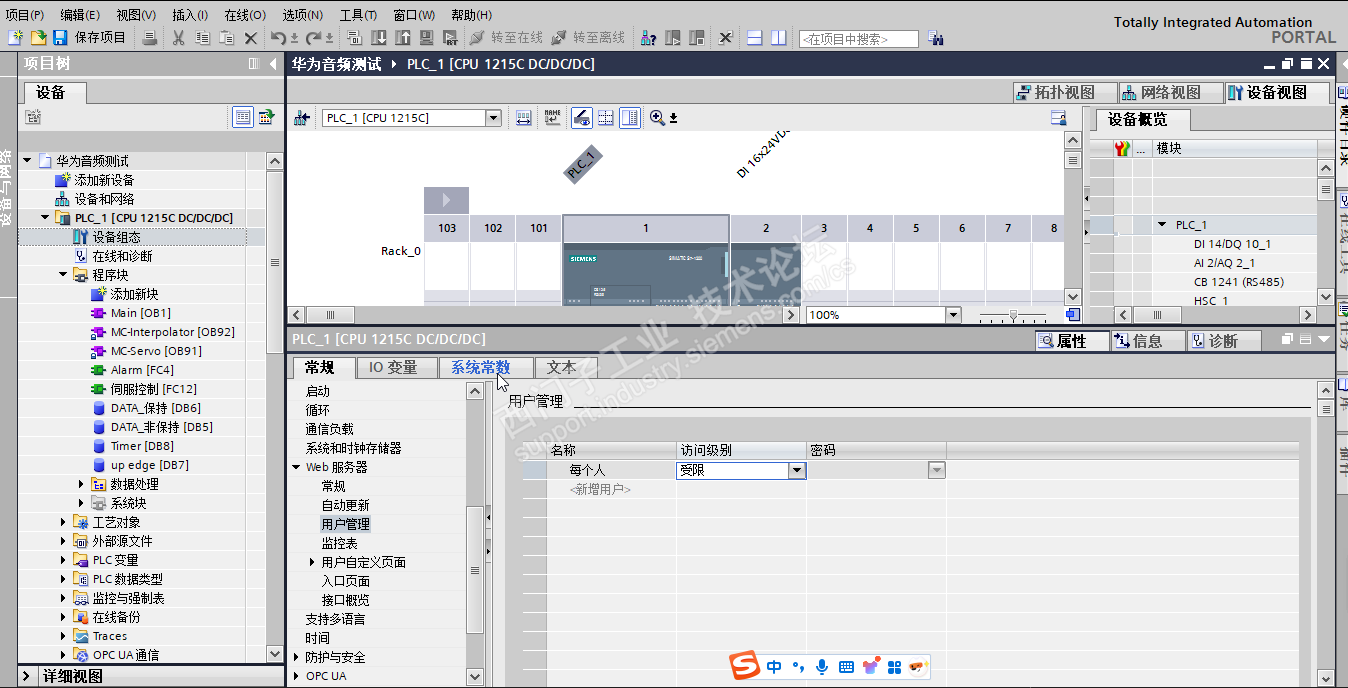Split editor space horizontally icon
This screenshot has height=688, width=1348.
click(755, 38)
